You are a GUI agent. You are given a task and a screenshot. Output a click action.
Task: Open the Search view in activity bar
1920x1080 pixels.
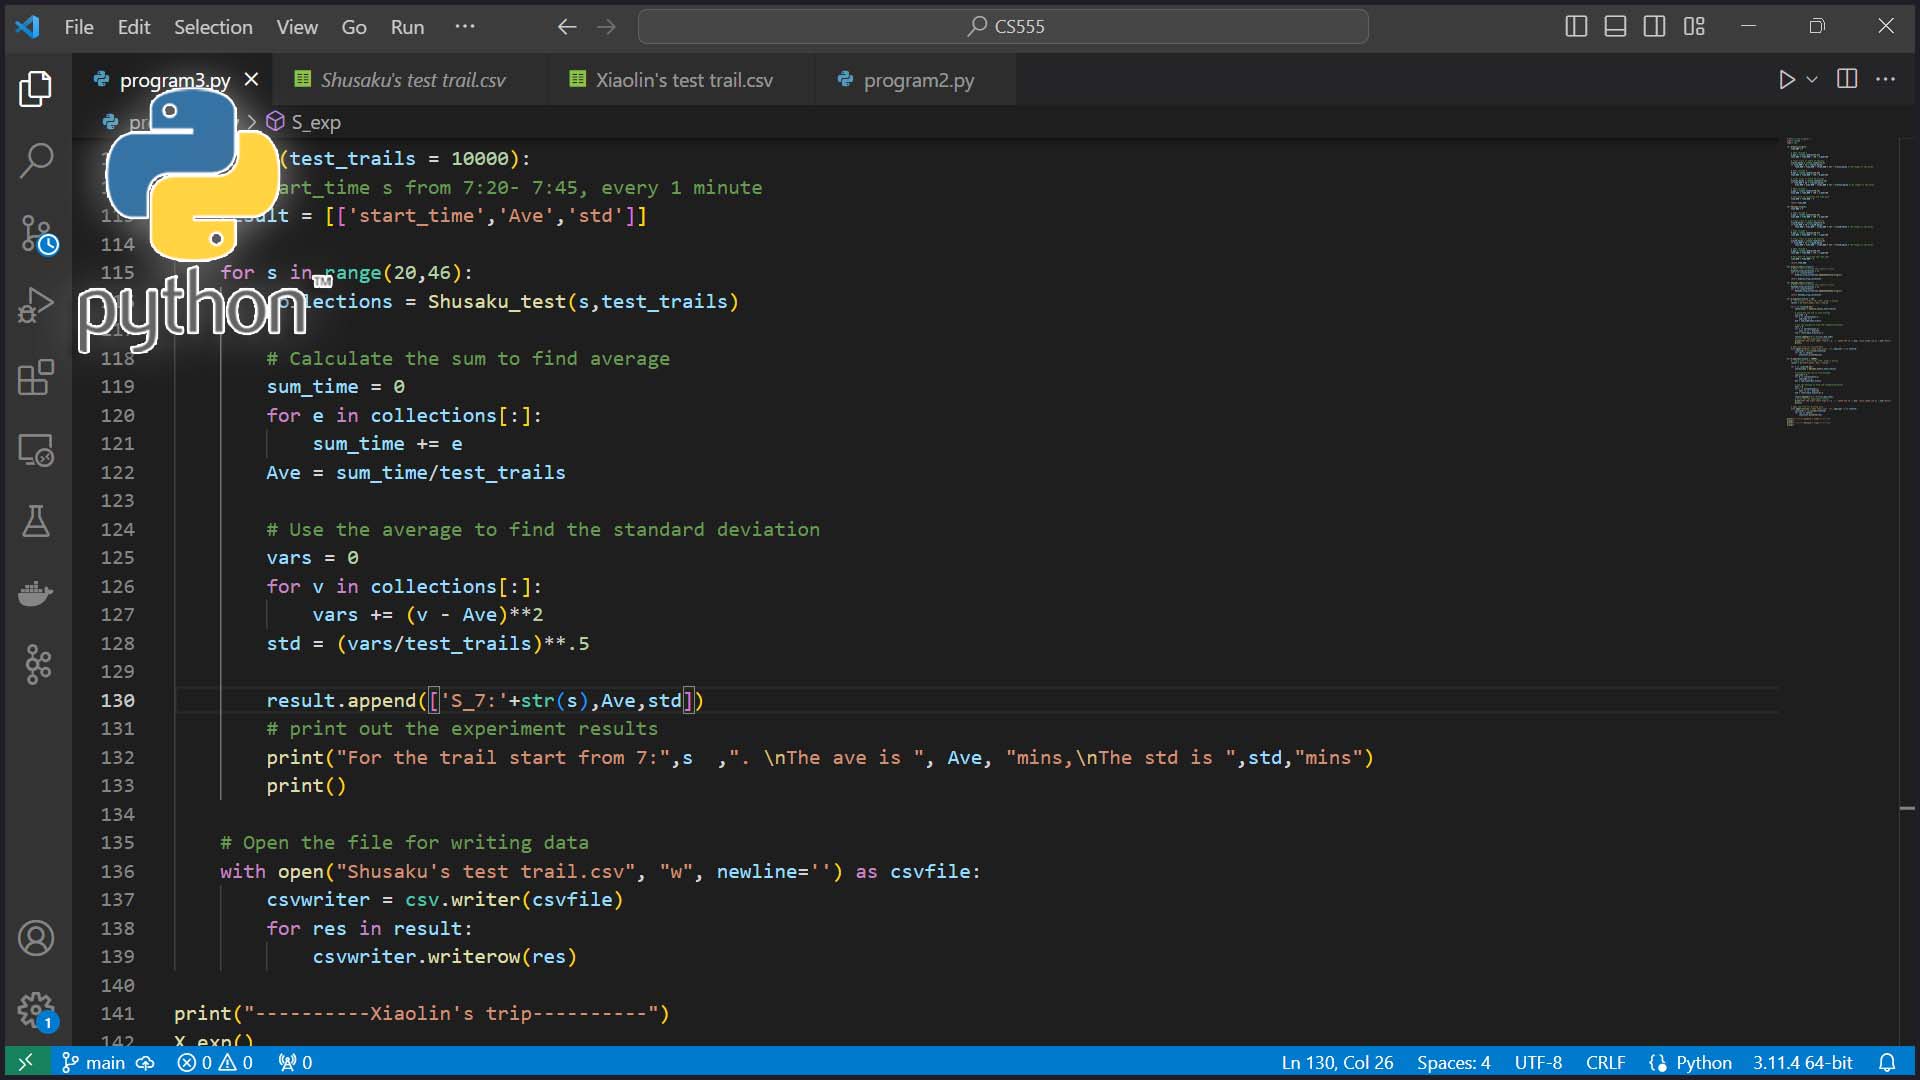[x=36, y=160]
